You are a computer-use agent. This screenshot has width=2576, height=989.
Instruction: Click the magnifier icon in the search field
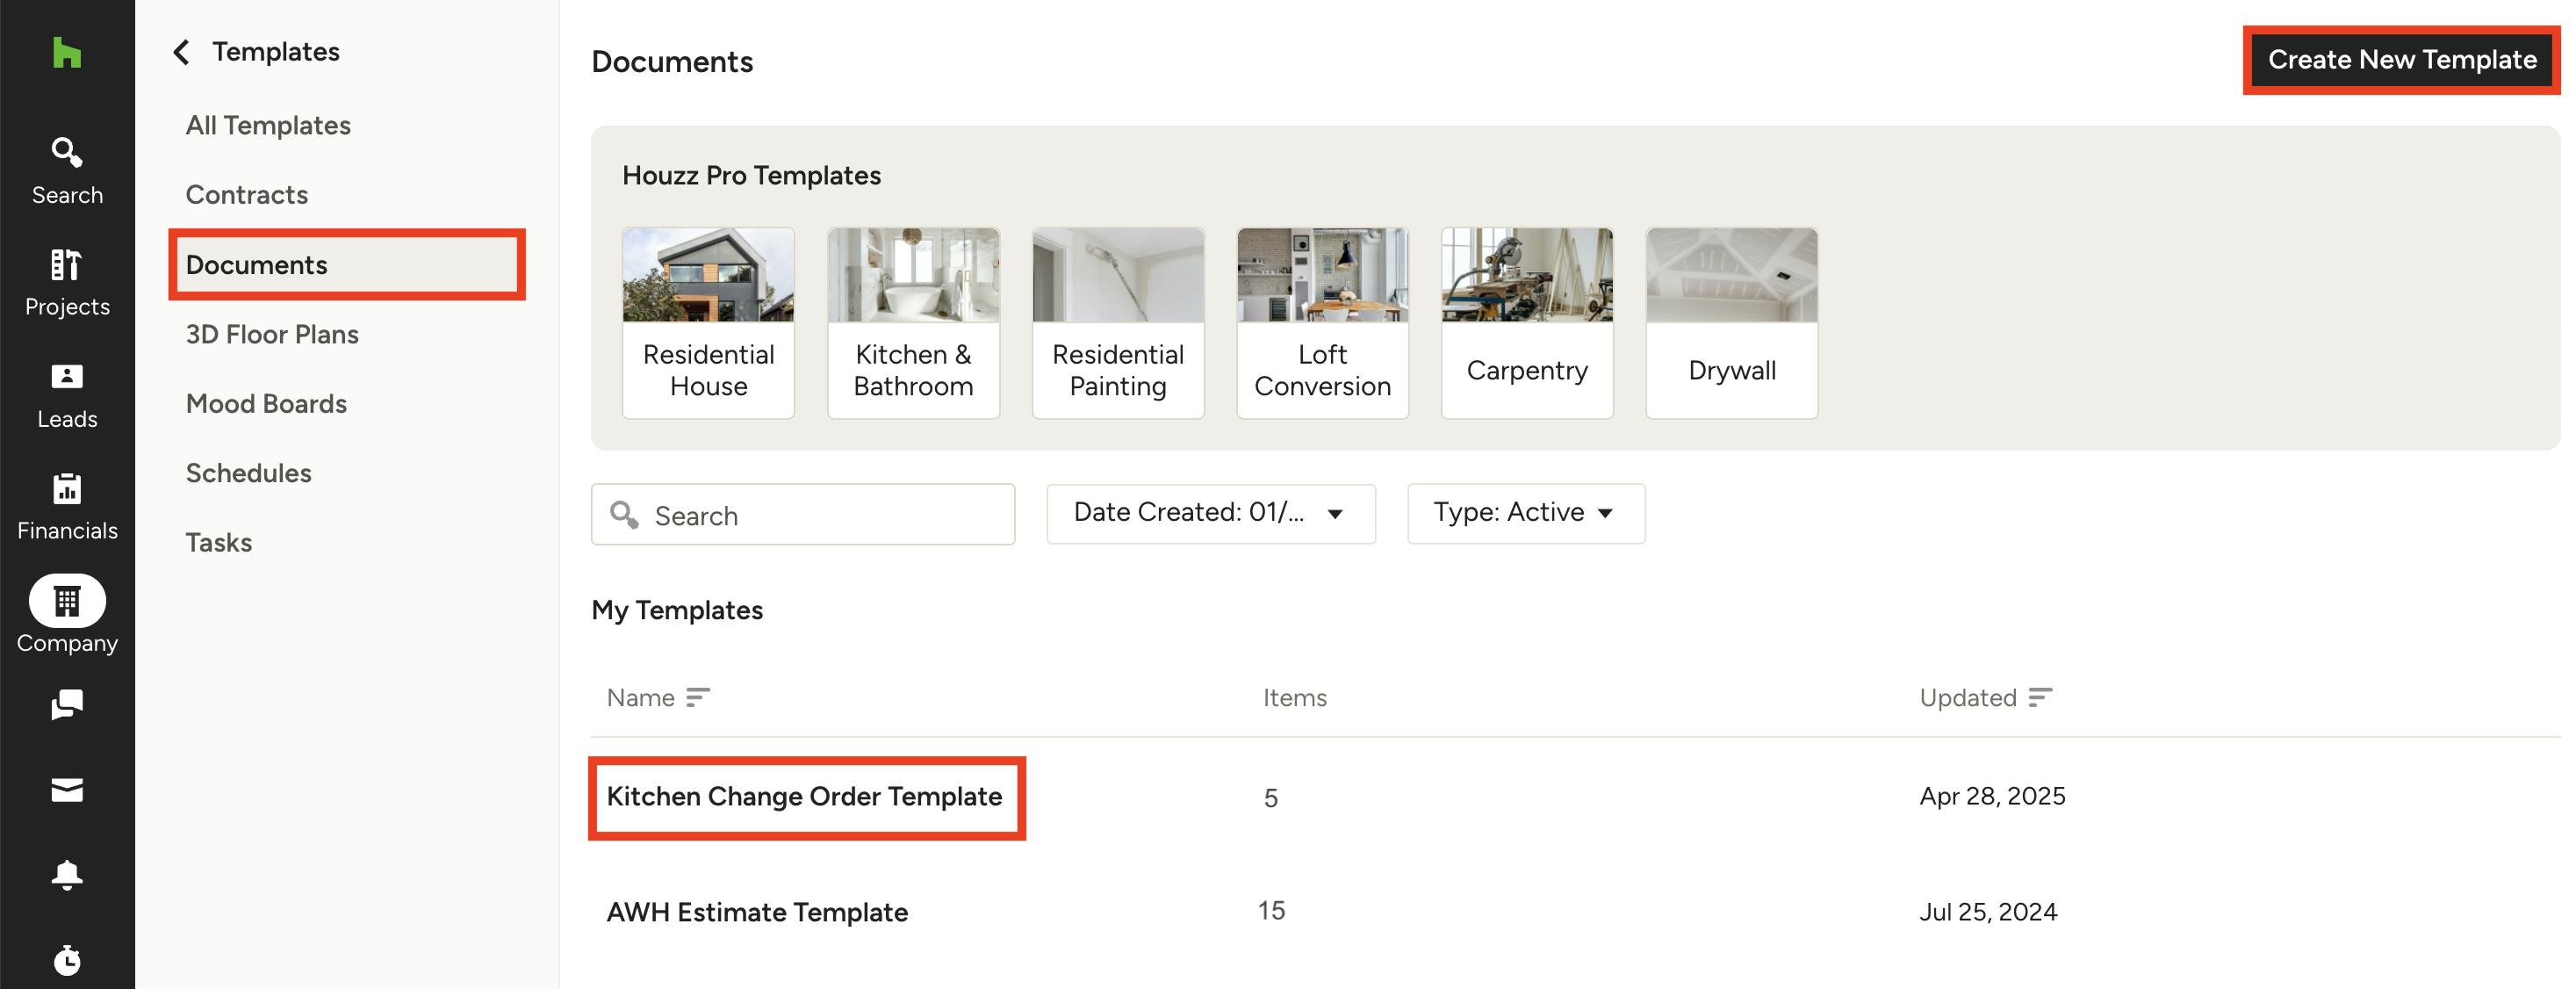point(625,515)
